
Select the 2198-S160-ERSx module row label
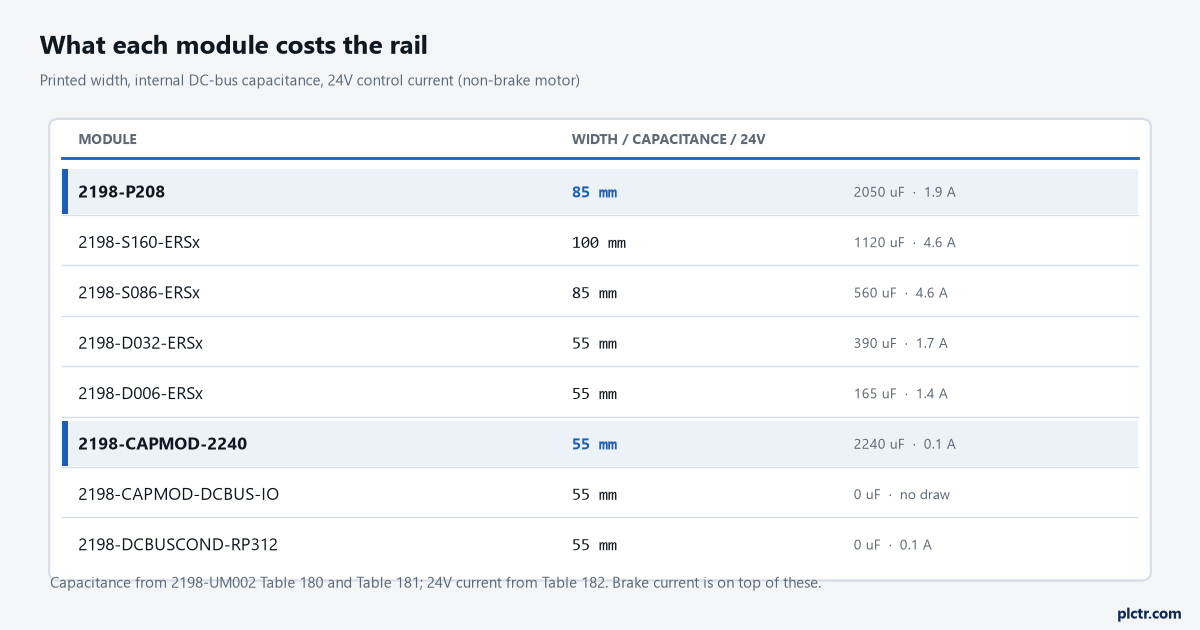140,242
